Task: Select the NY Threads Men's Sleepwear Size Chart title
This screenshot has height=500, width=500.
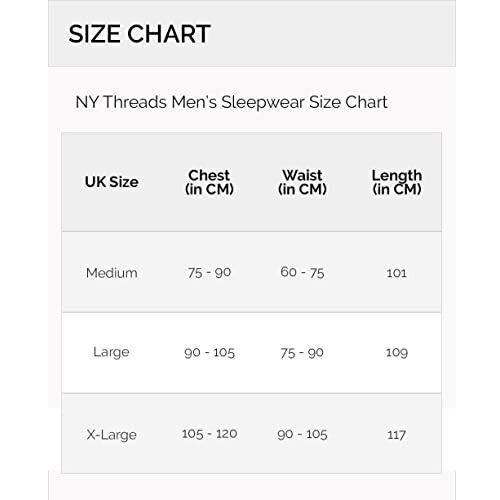Action: pyautogui.click(x=231, y=102)
